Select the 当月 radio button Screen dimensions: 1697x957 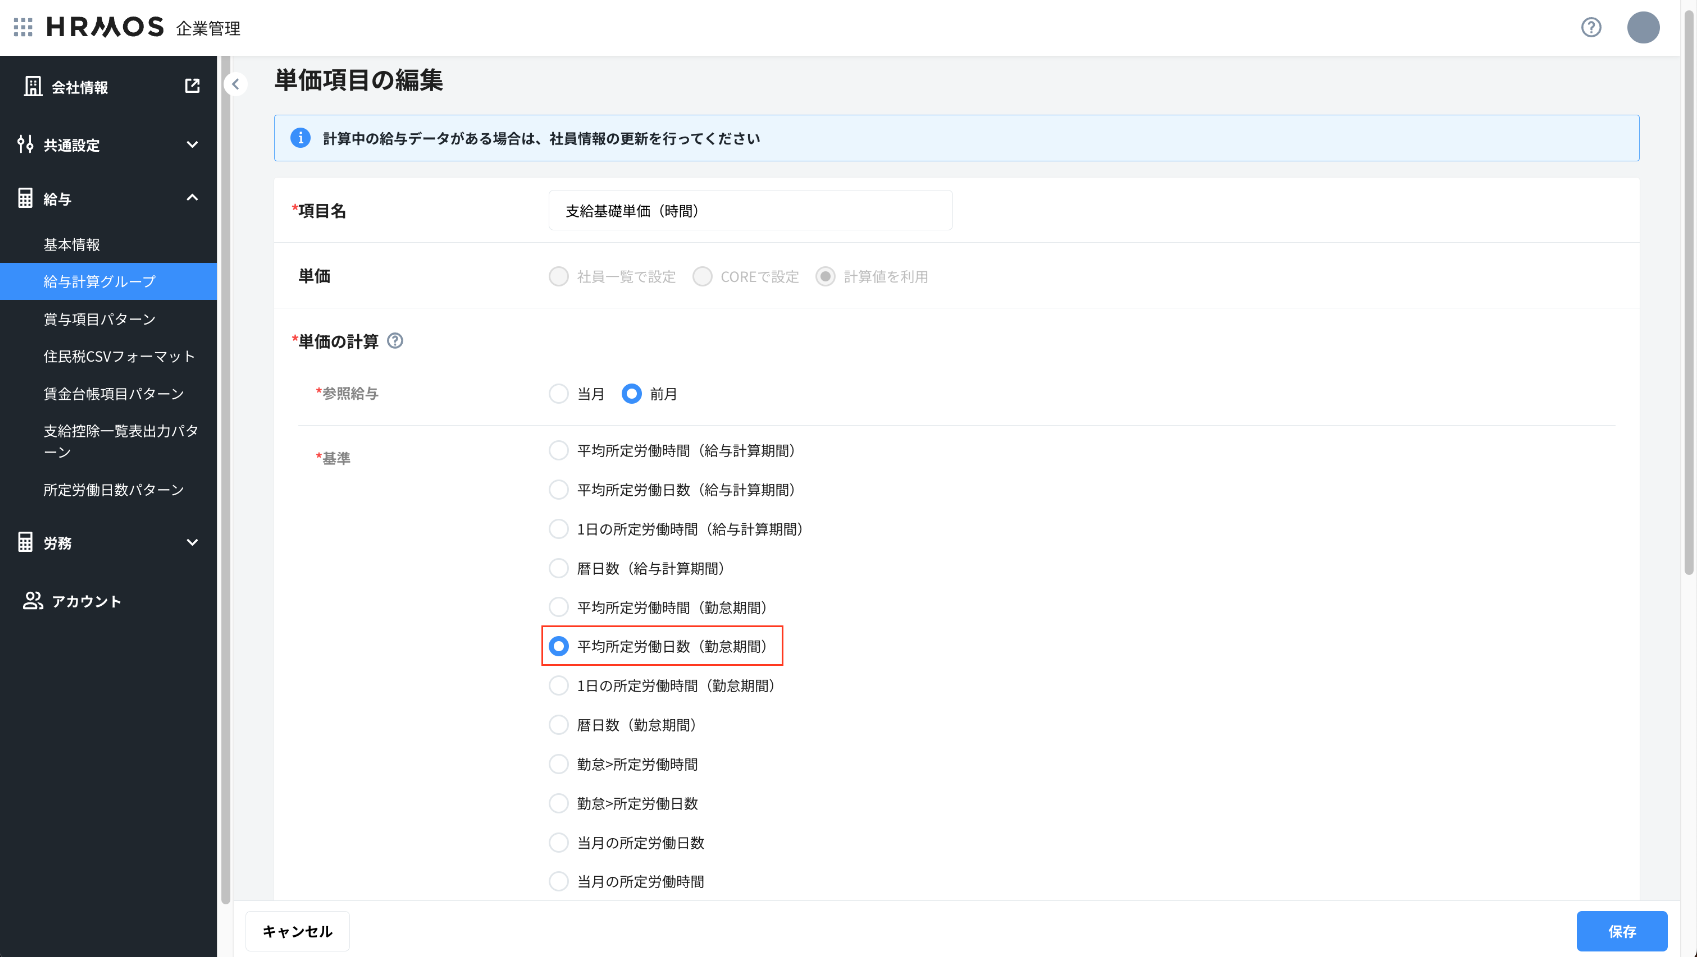(559, 394)
